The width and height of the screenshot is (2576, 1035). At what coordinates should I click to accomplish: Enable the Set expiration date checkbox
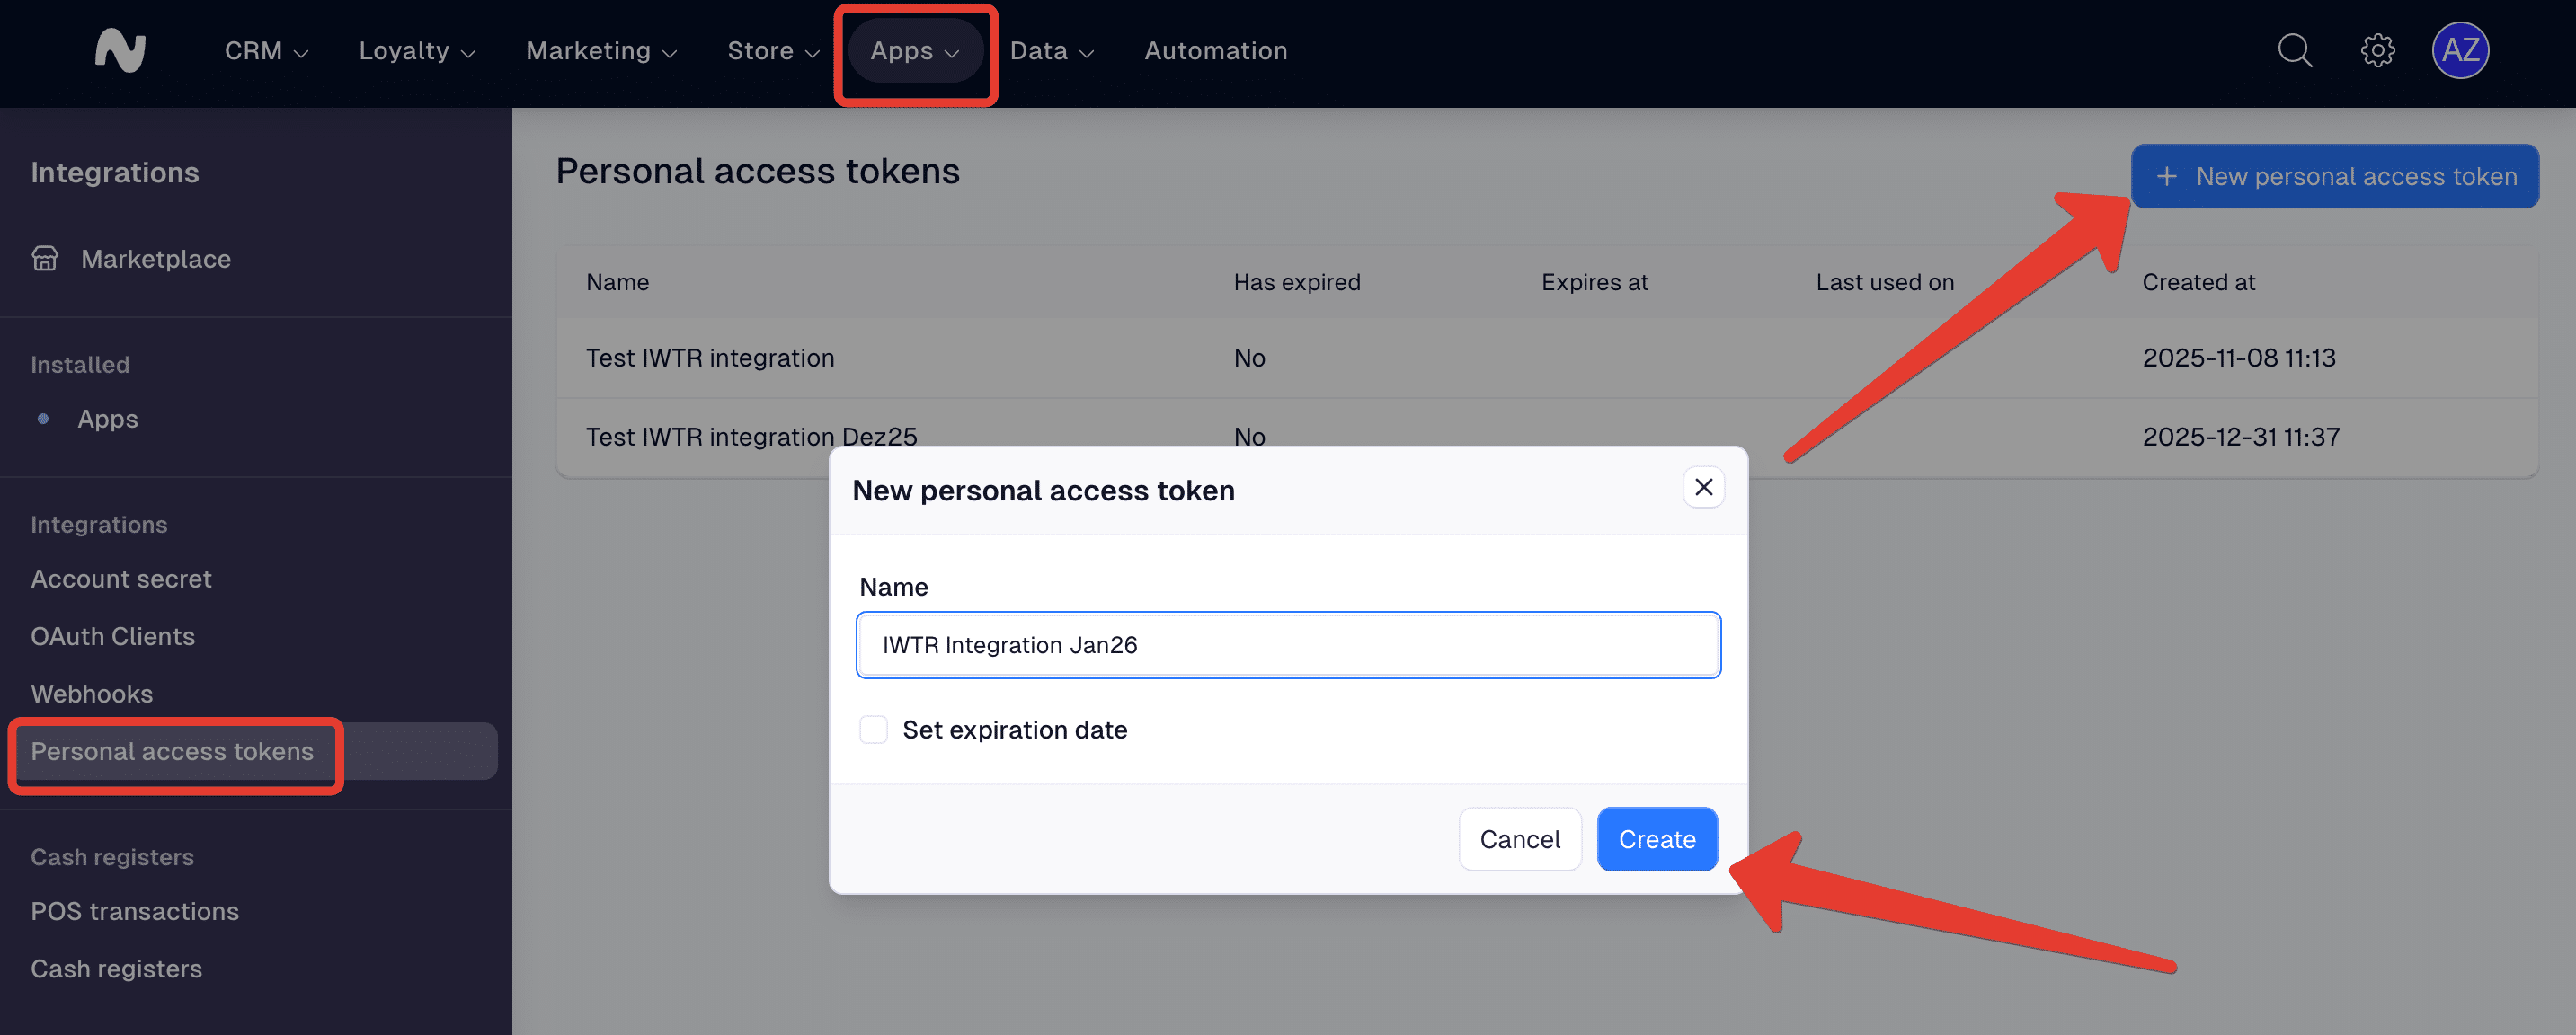point(873,730)
